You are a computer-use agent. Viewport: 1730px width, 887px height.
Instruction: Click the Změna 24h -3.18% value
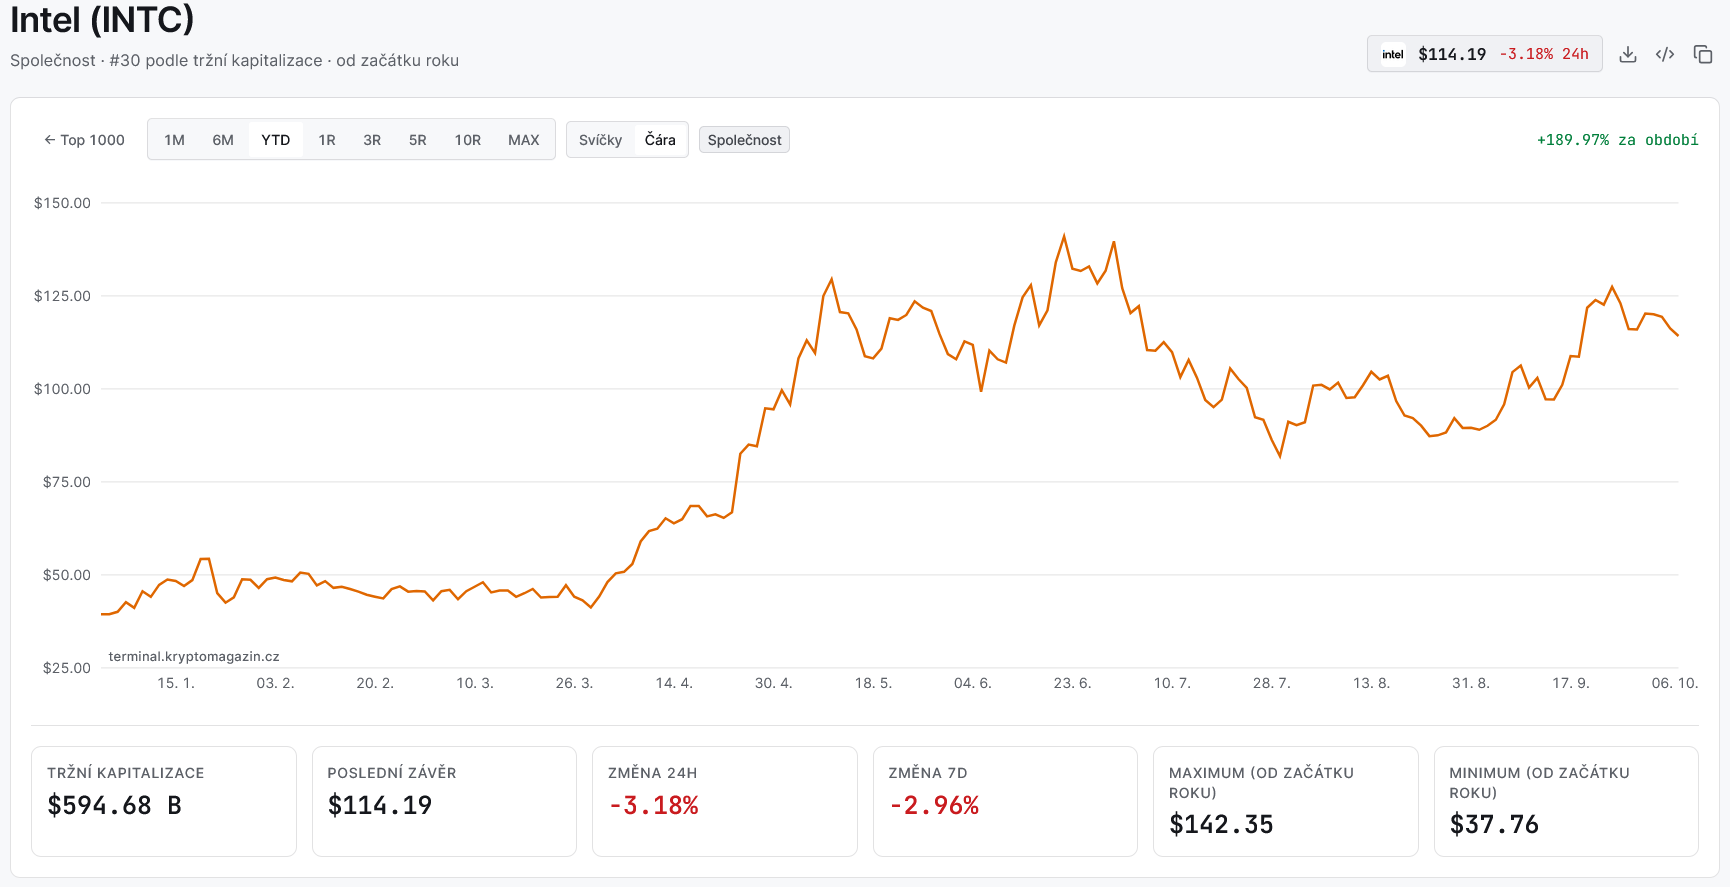(654, 805)
